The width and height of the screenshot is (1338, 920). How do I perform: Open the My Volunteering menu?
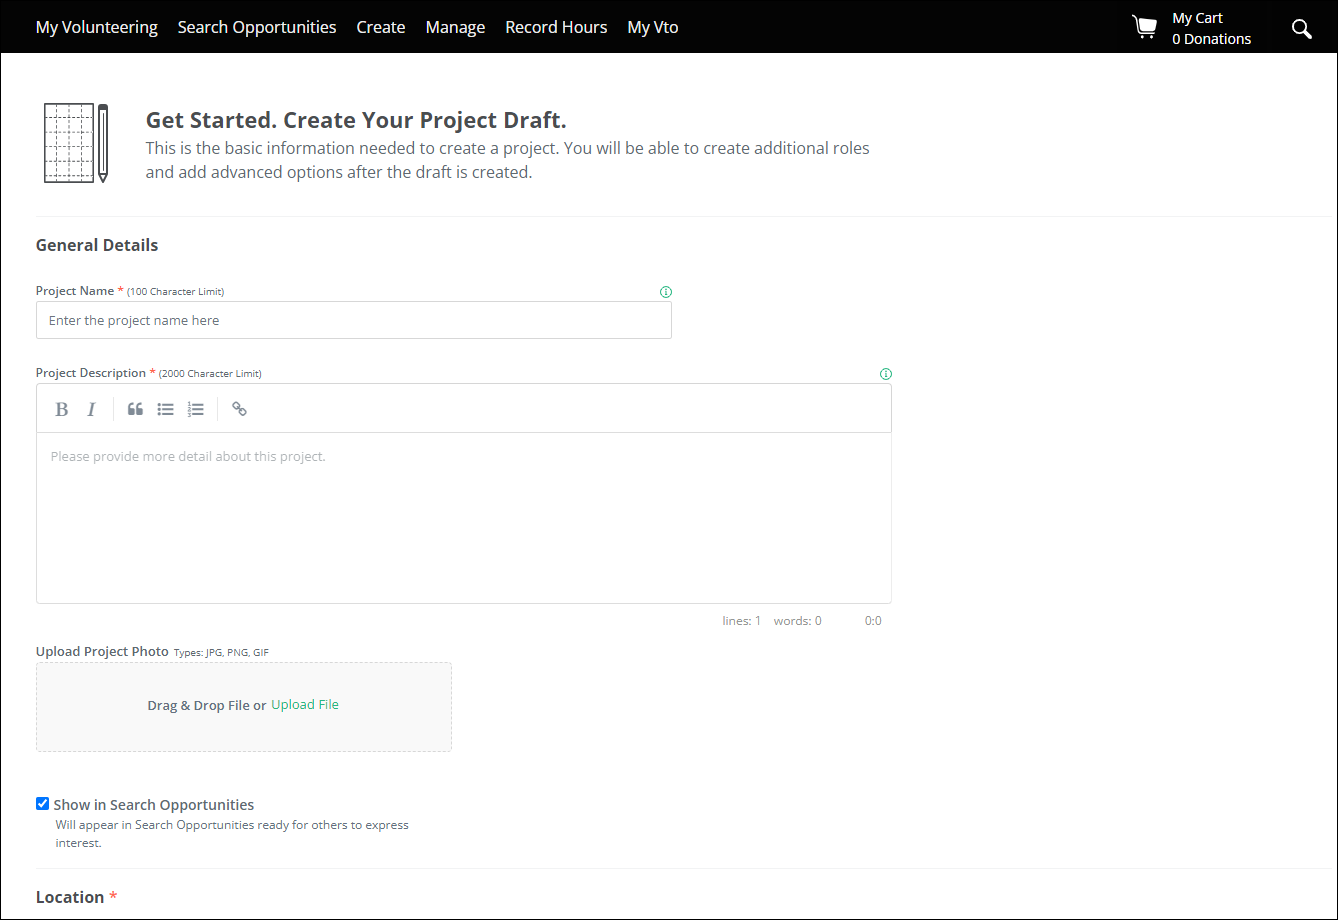[x=97, y=27]
